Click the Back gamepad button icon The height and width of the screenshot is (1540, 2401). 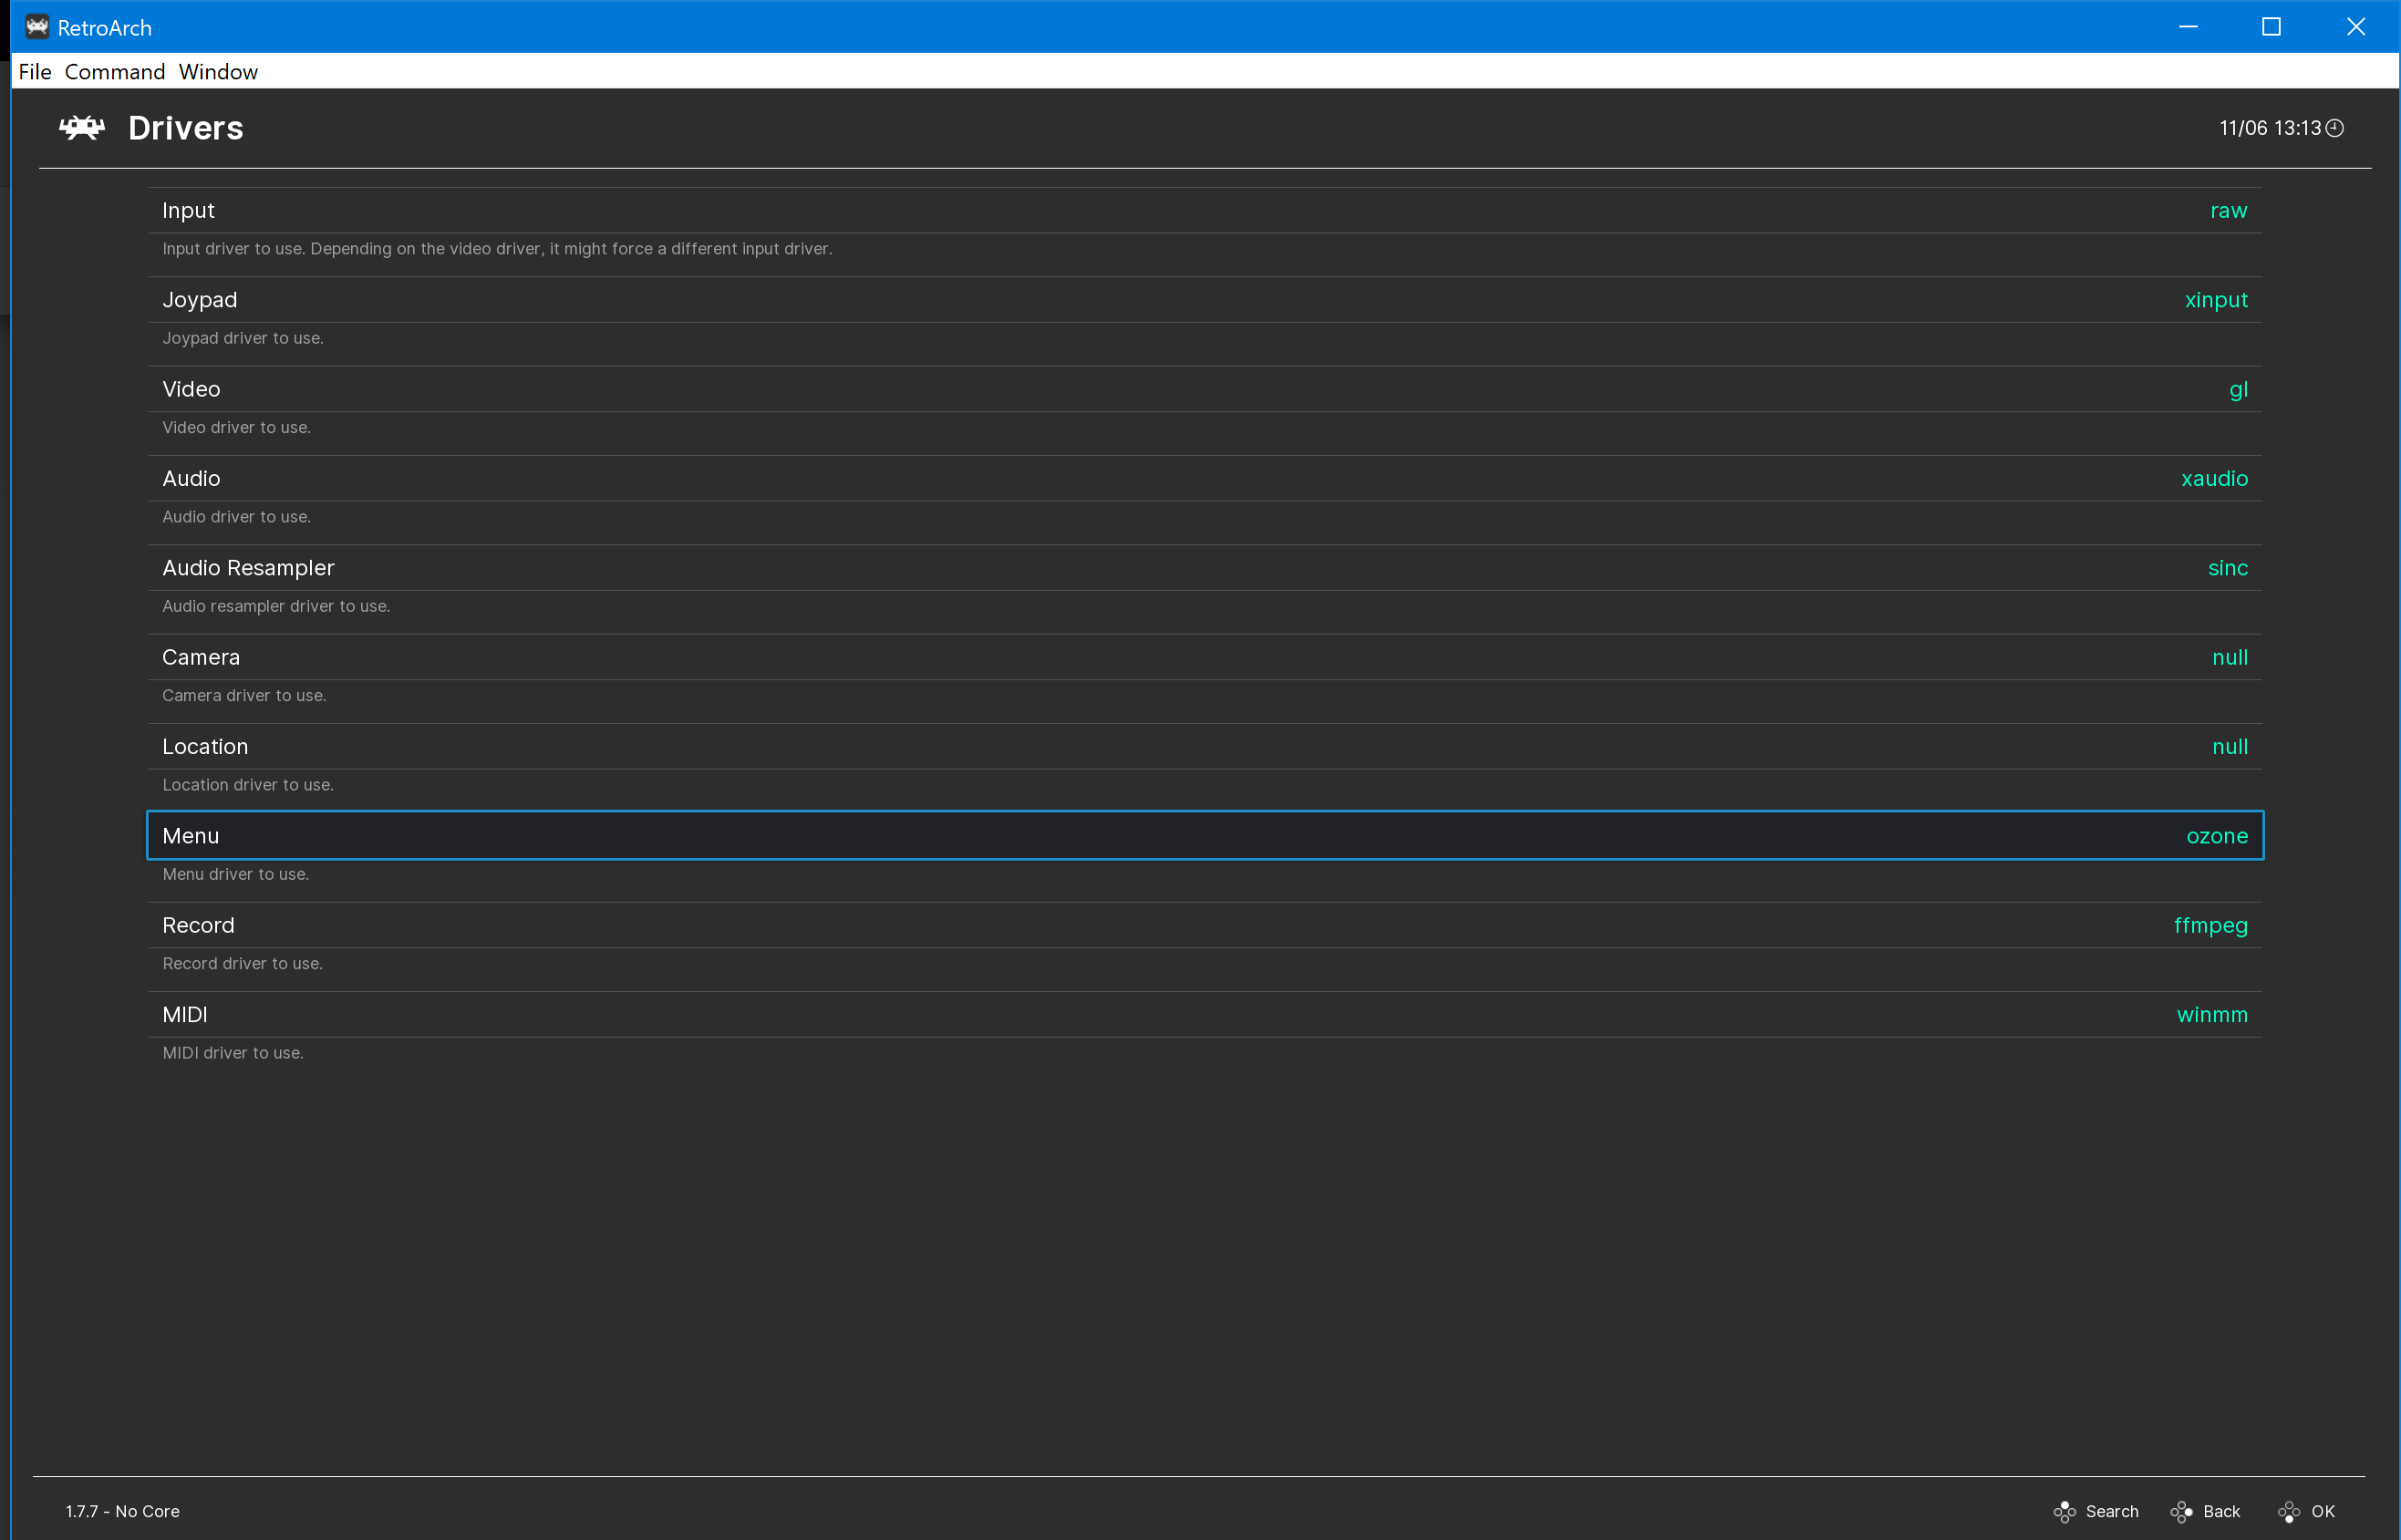[x=2181, y=1512]
